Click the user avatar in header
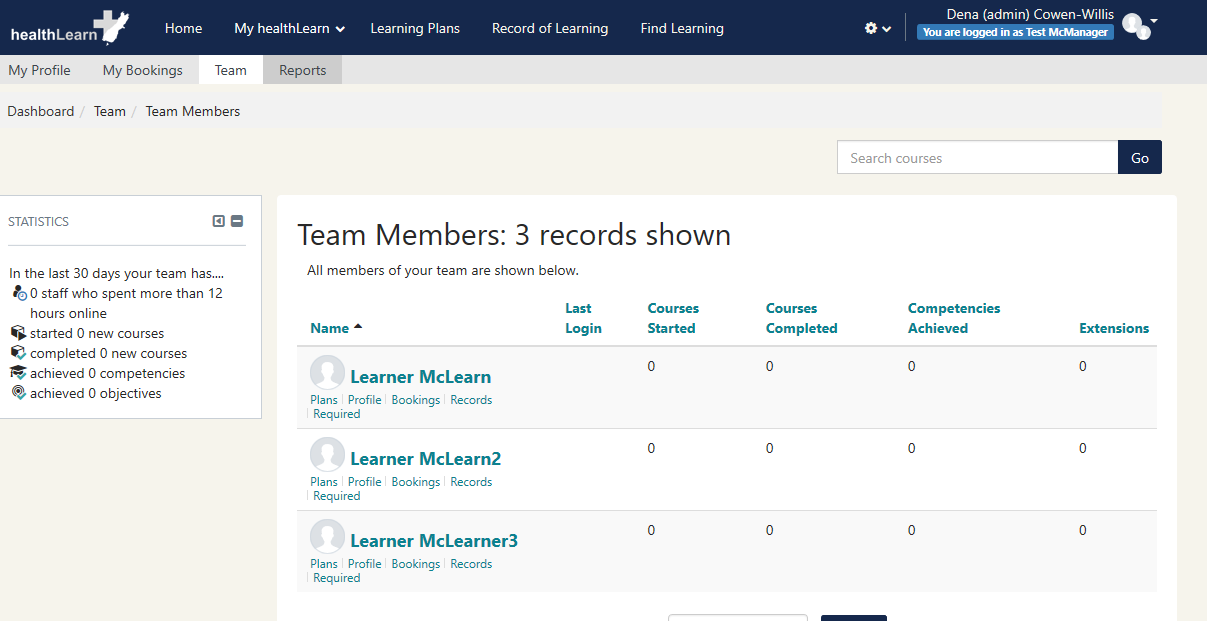Screen dimensions: 1207x621 click(x=1135, y=26)
